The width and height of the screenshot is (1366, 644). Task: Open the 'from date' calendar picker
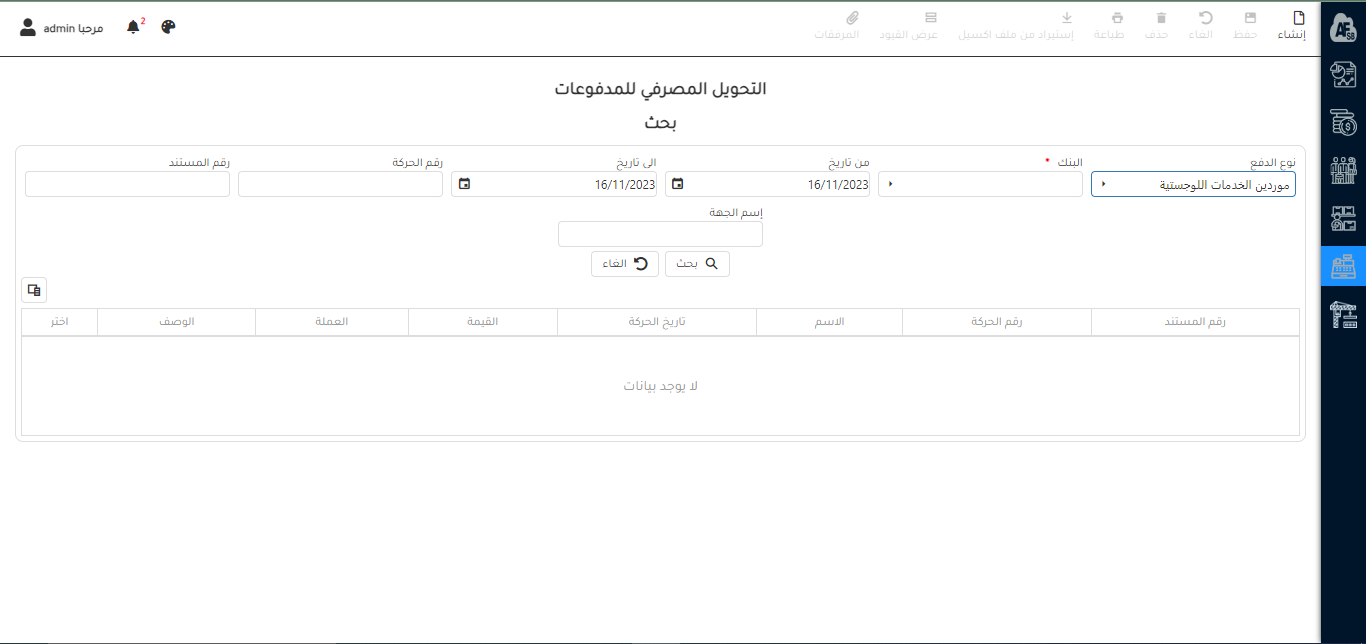pos(678,185)
